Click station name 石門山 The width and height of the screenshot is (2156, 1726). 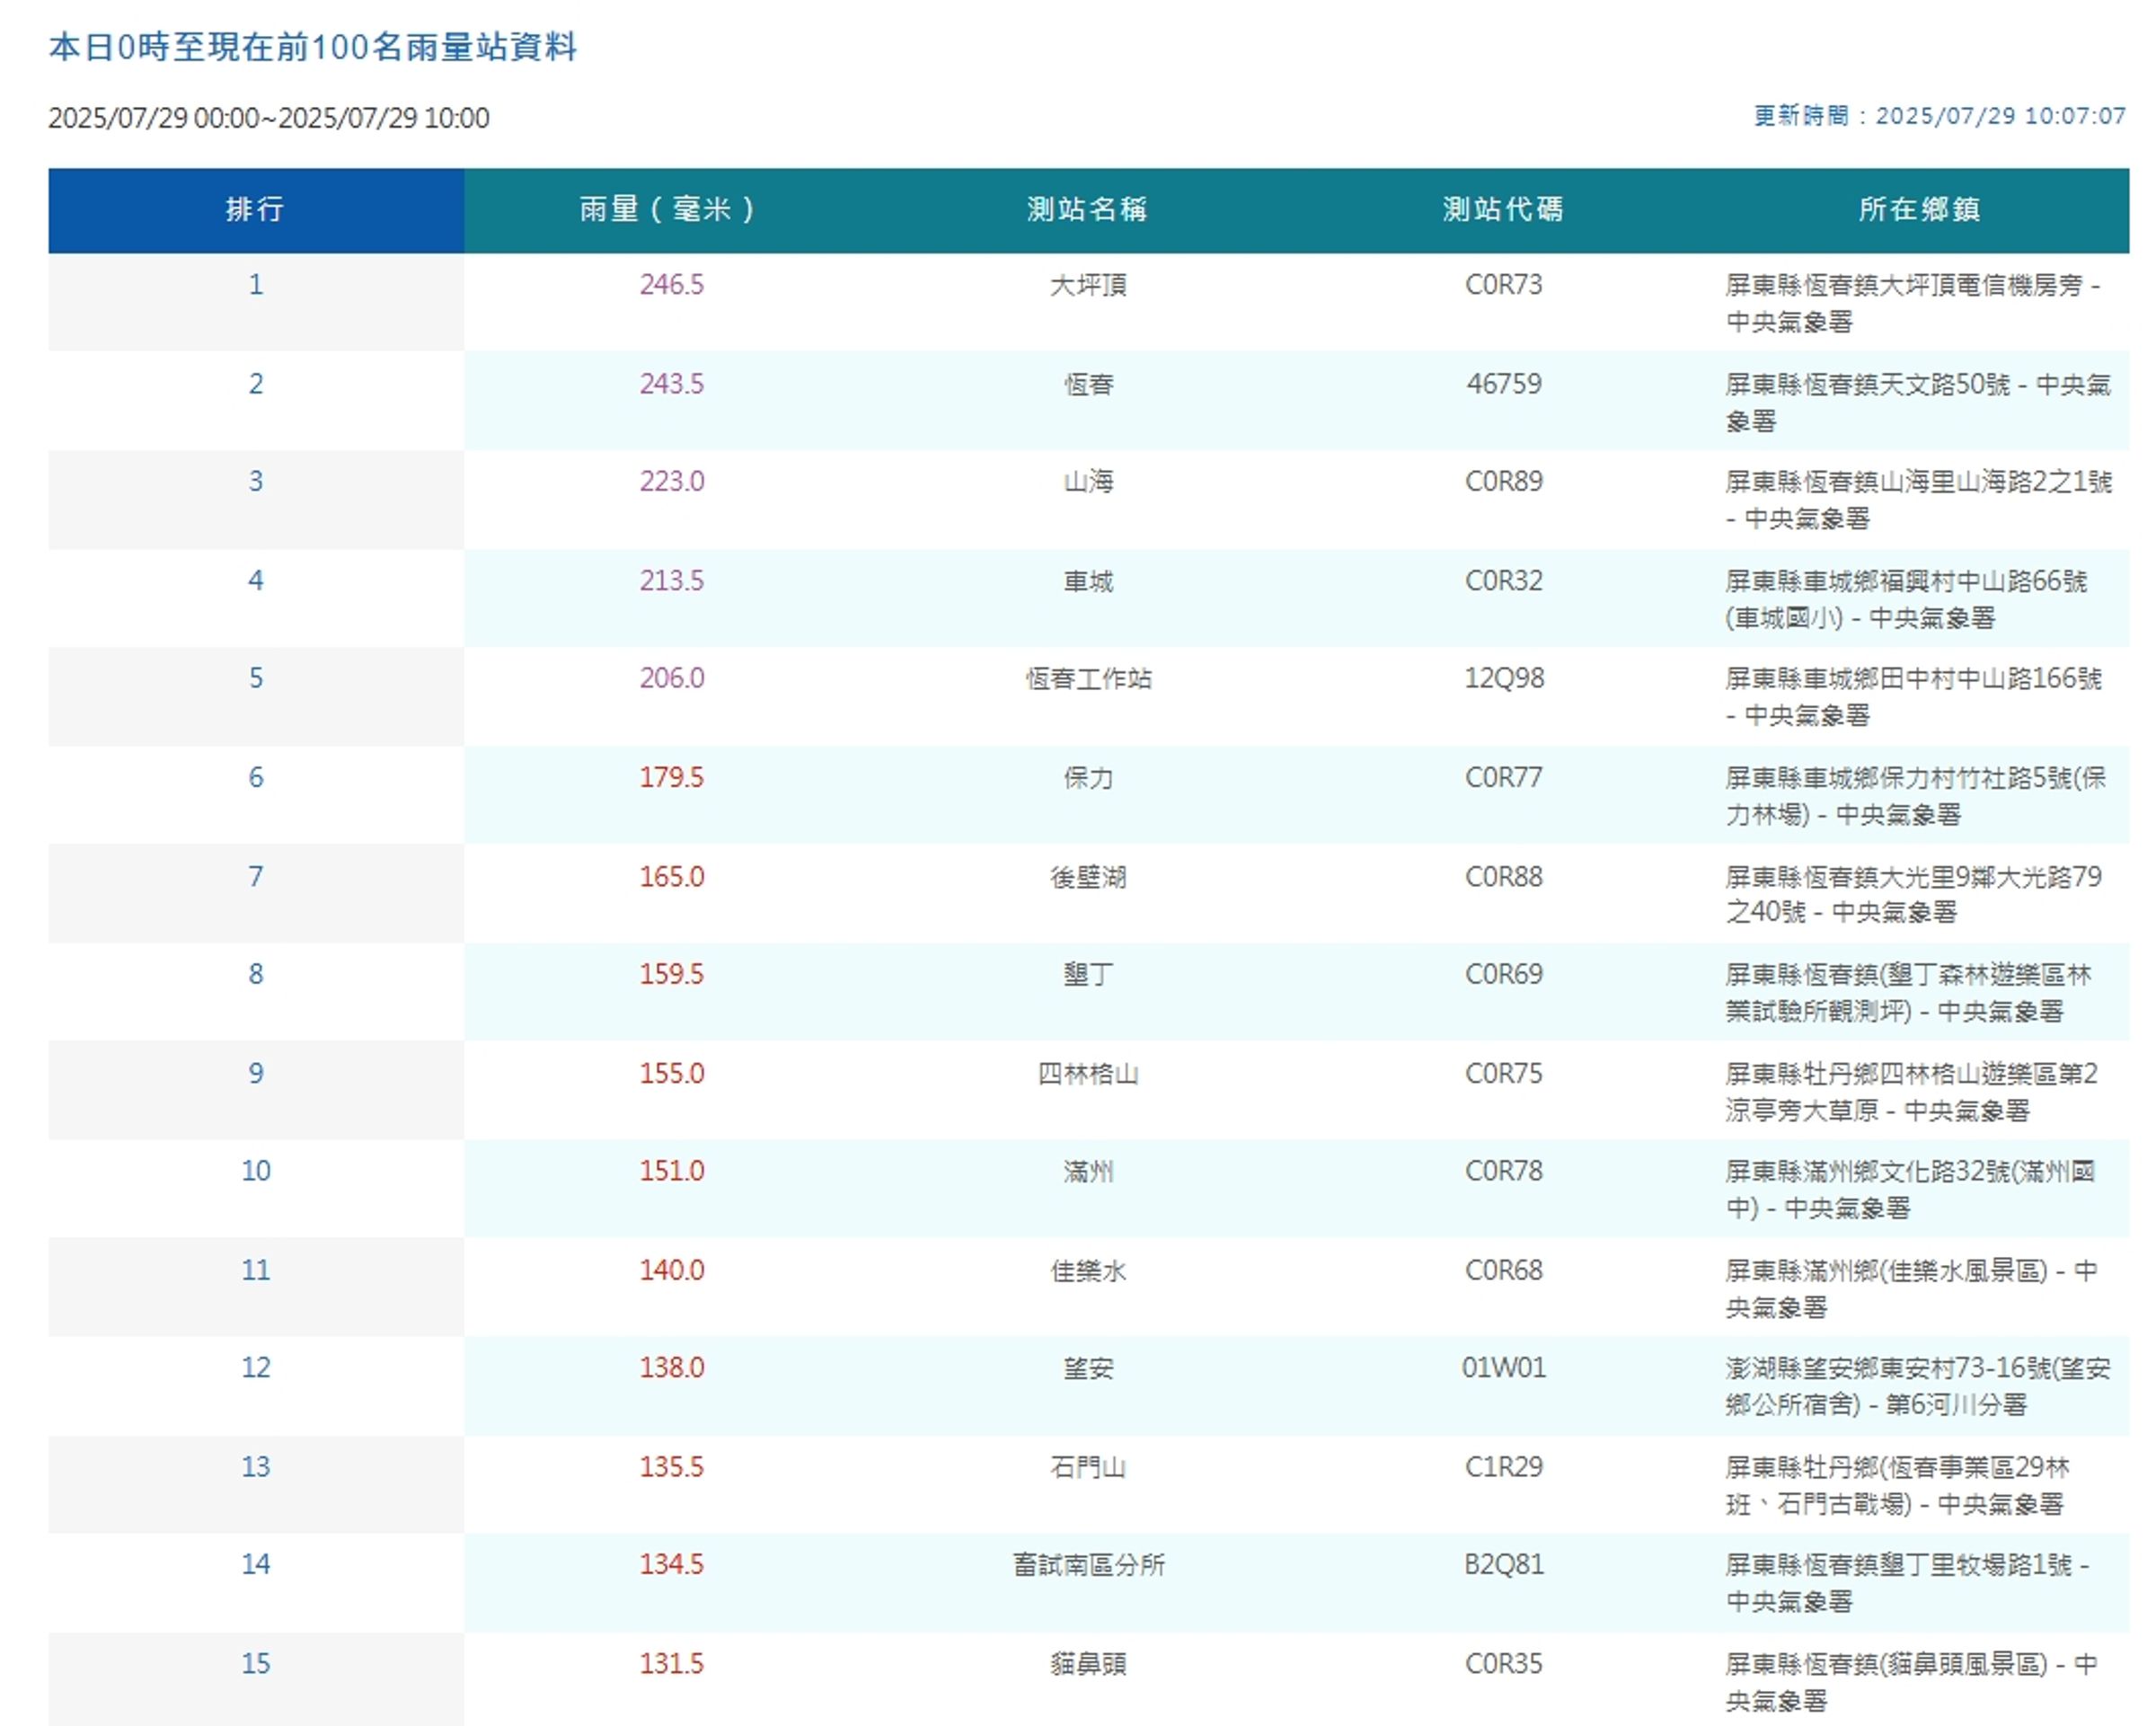point(1088,1467)
